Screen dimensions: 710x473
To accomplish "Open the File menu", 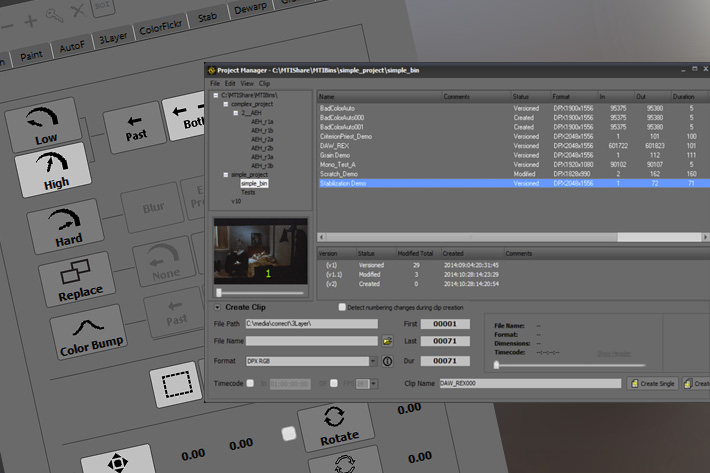I will pos(215,83).
